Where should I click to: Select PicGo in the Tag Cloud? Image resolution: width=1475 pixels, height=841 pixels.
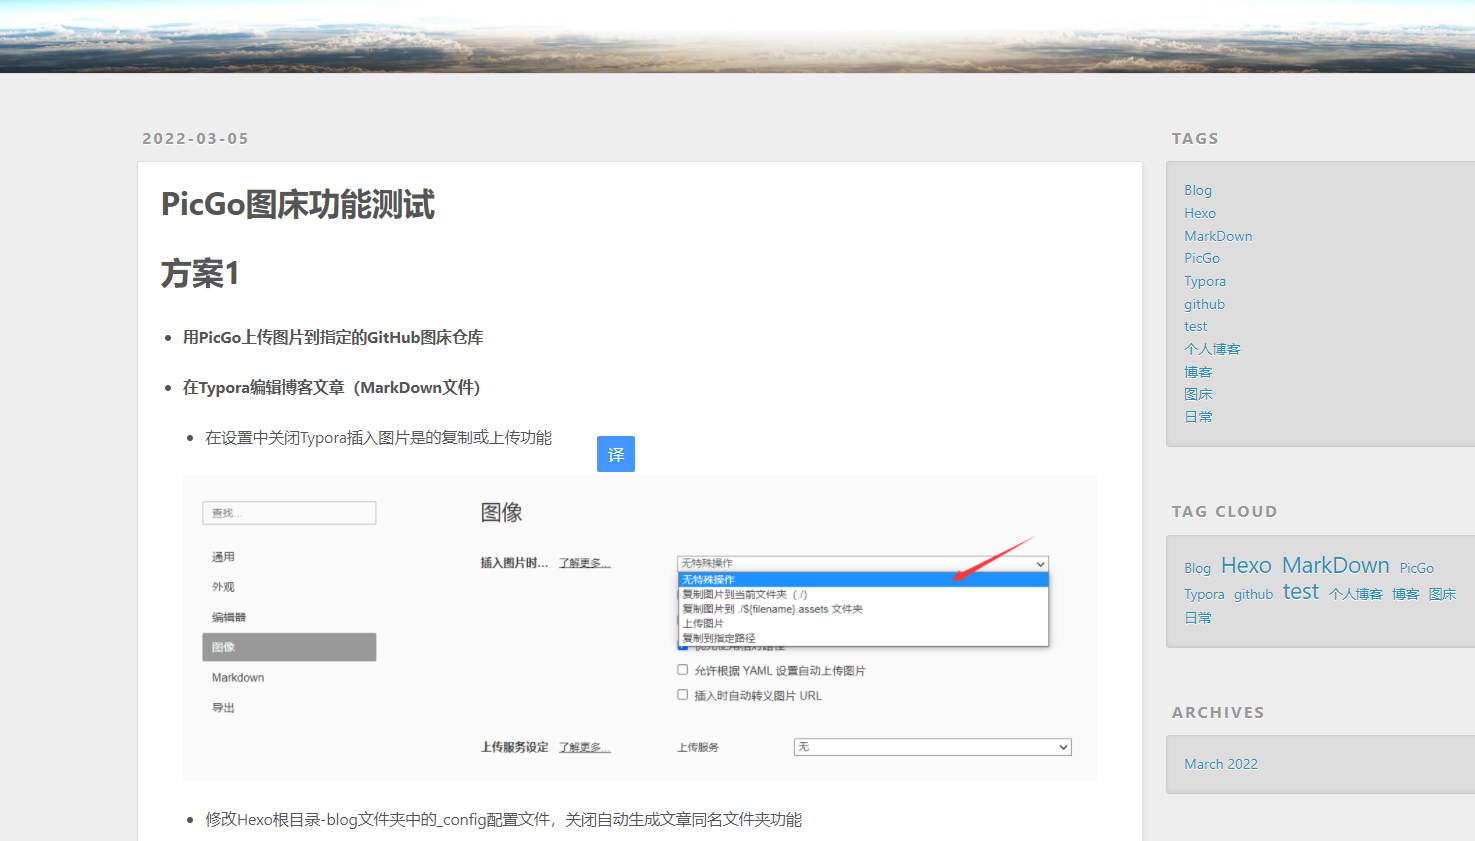click(x=1416, y=568)
